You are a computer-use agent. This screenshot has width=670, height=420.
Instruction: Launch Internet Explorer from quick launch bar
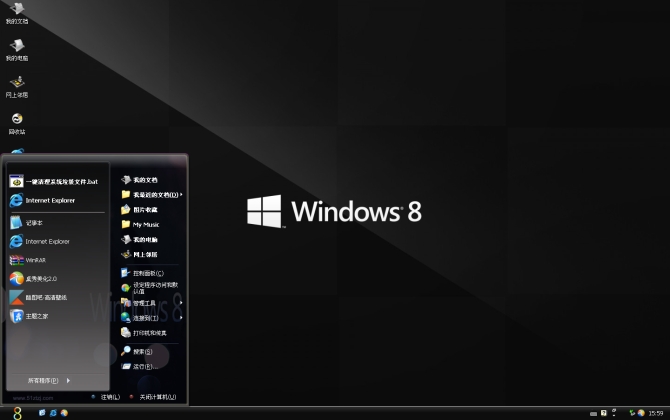[x=53, y=413]
